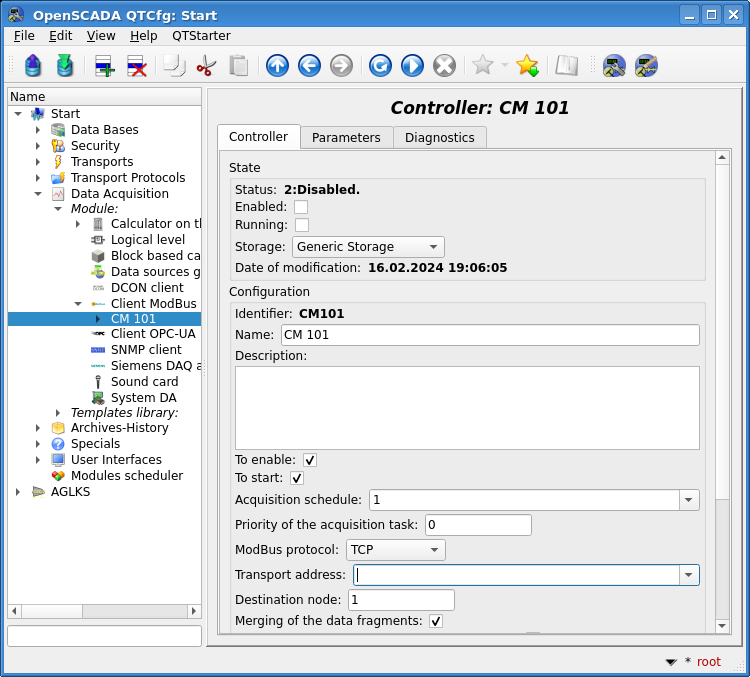The width and height of the screenshot is (750, 677).
Task: Click the Save to database toolbar icon
Action: 65,66
